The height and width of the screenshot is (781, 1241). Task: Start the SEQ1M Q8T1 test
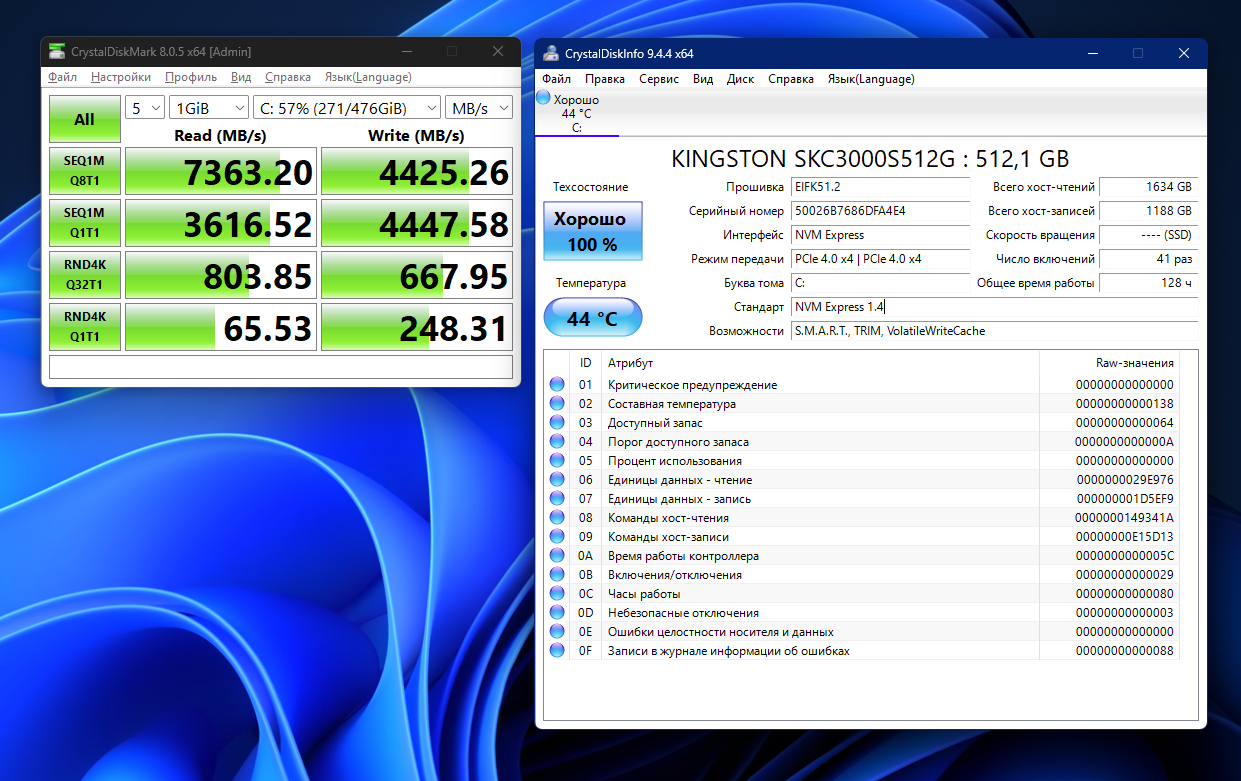click(85, 171)
